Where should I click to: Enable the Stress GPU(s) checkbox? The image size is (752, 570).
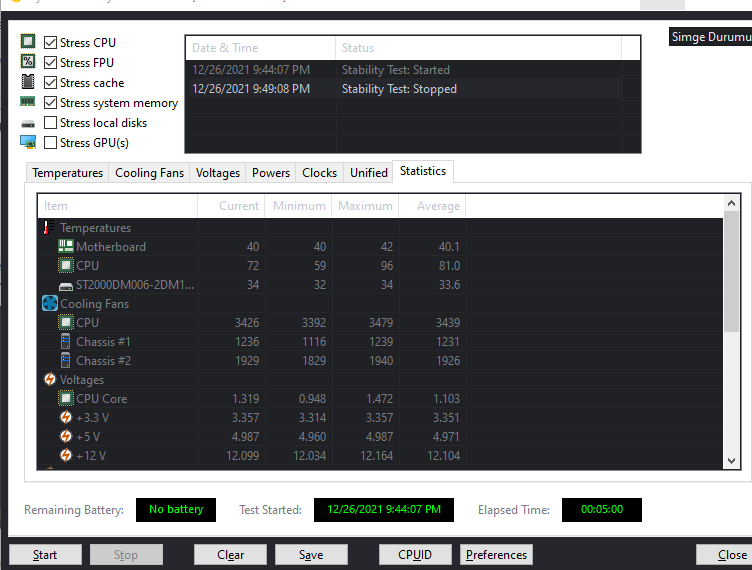point(50,142)
